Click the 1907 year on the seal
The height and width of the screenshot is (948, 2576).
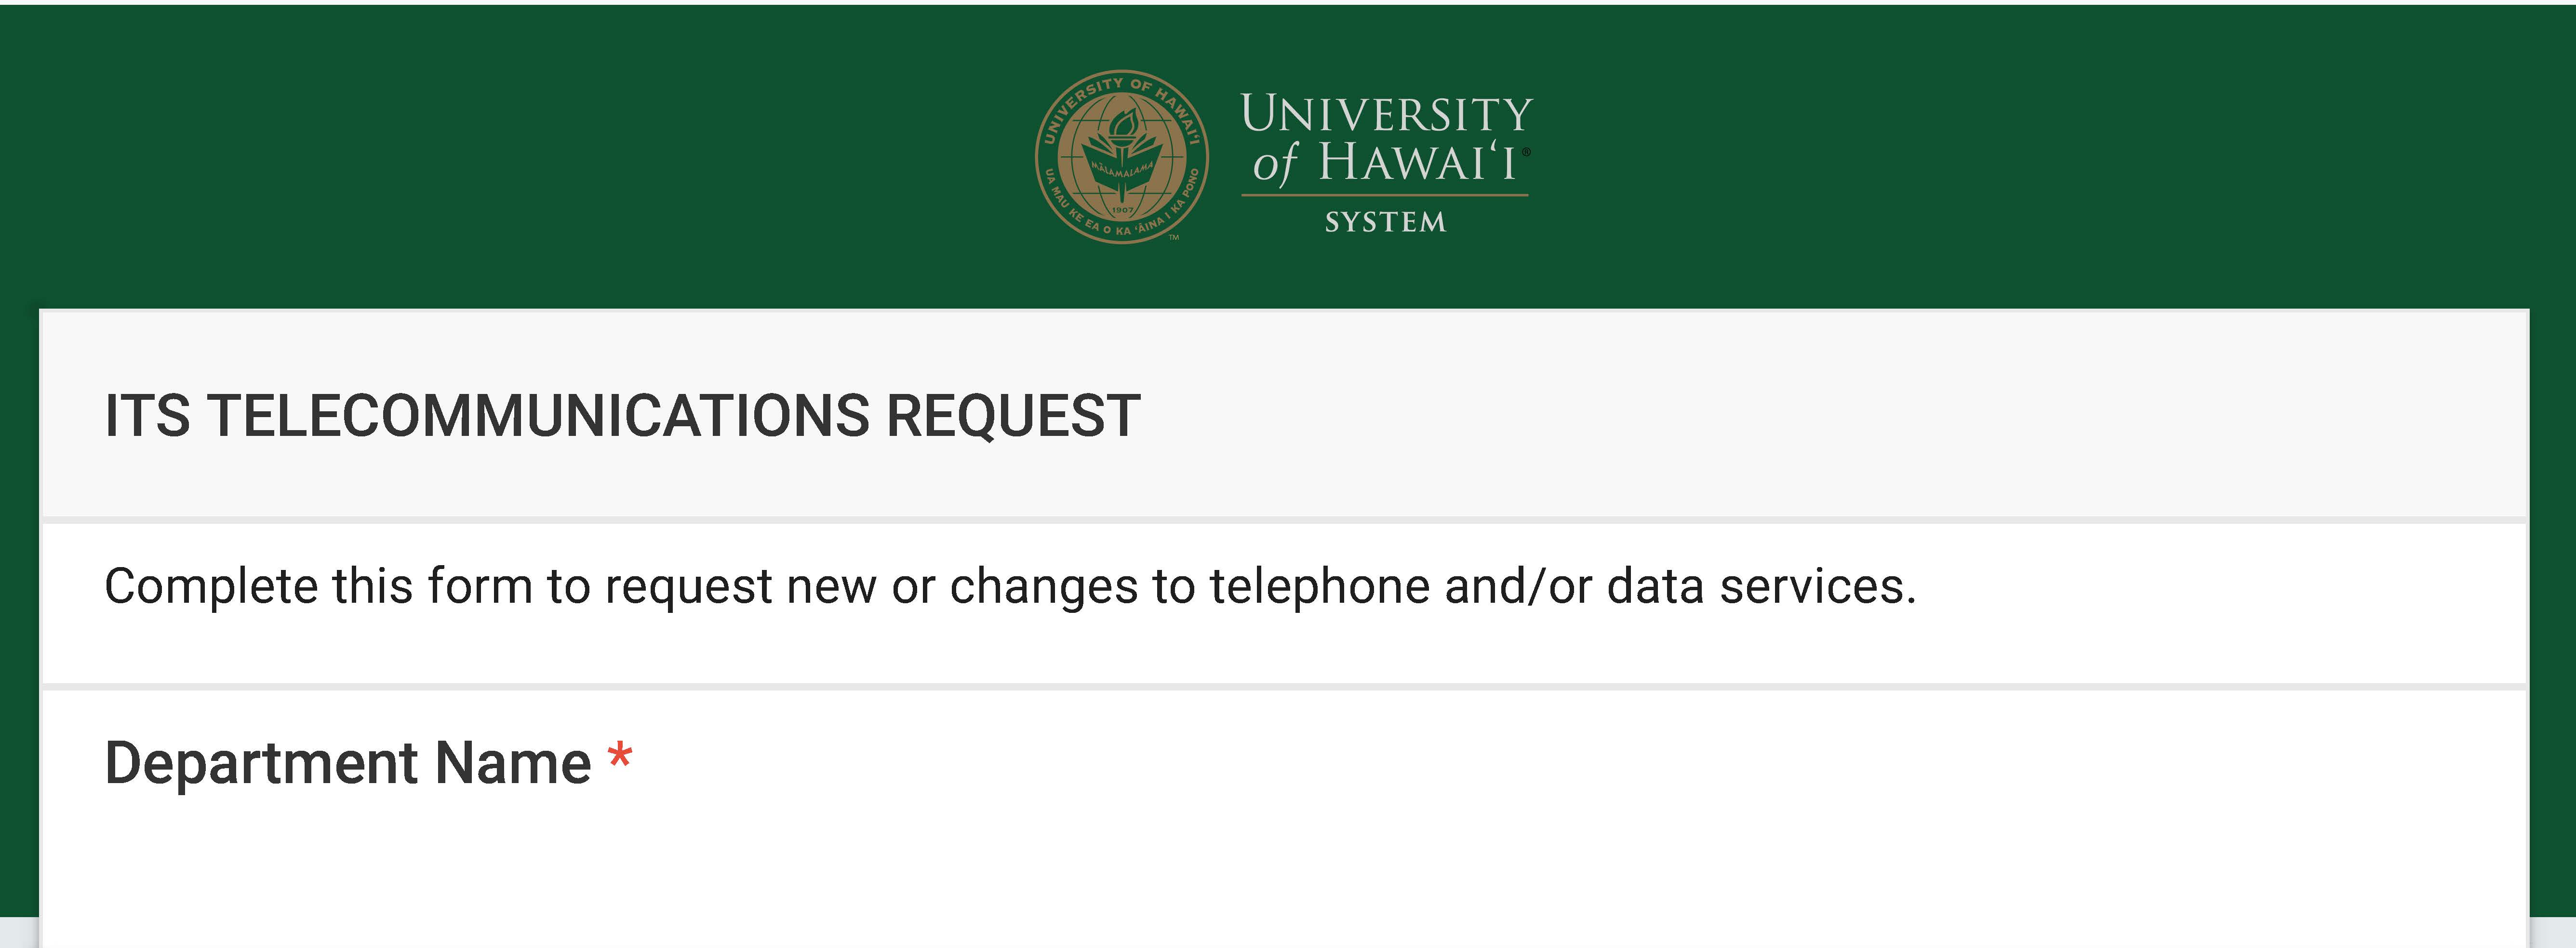coord(1123,210)
